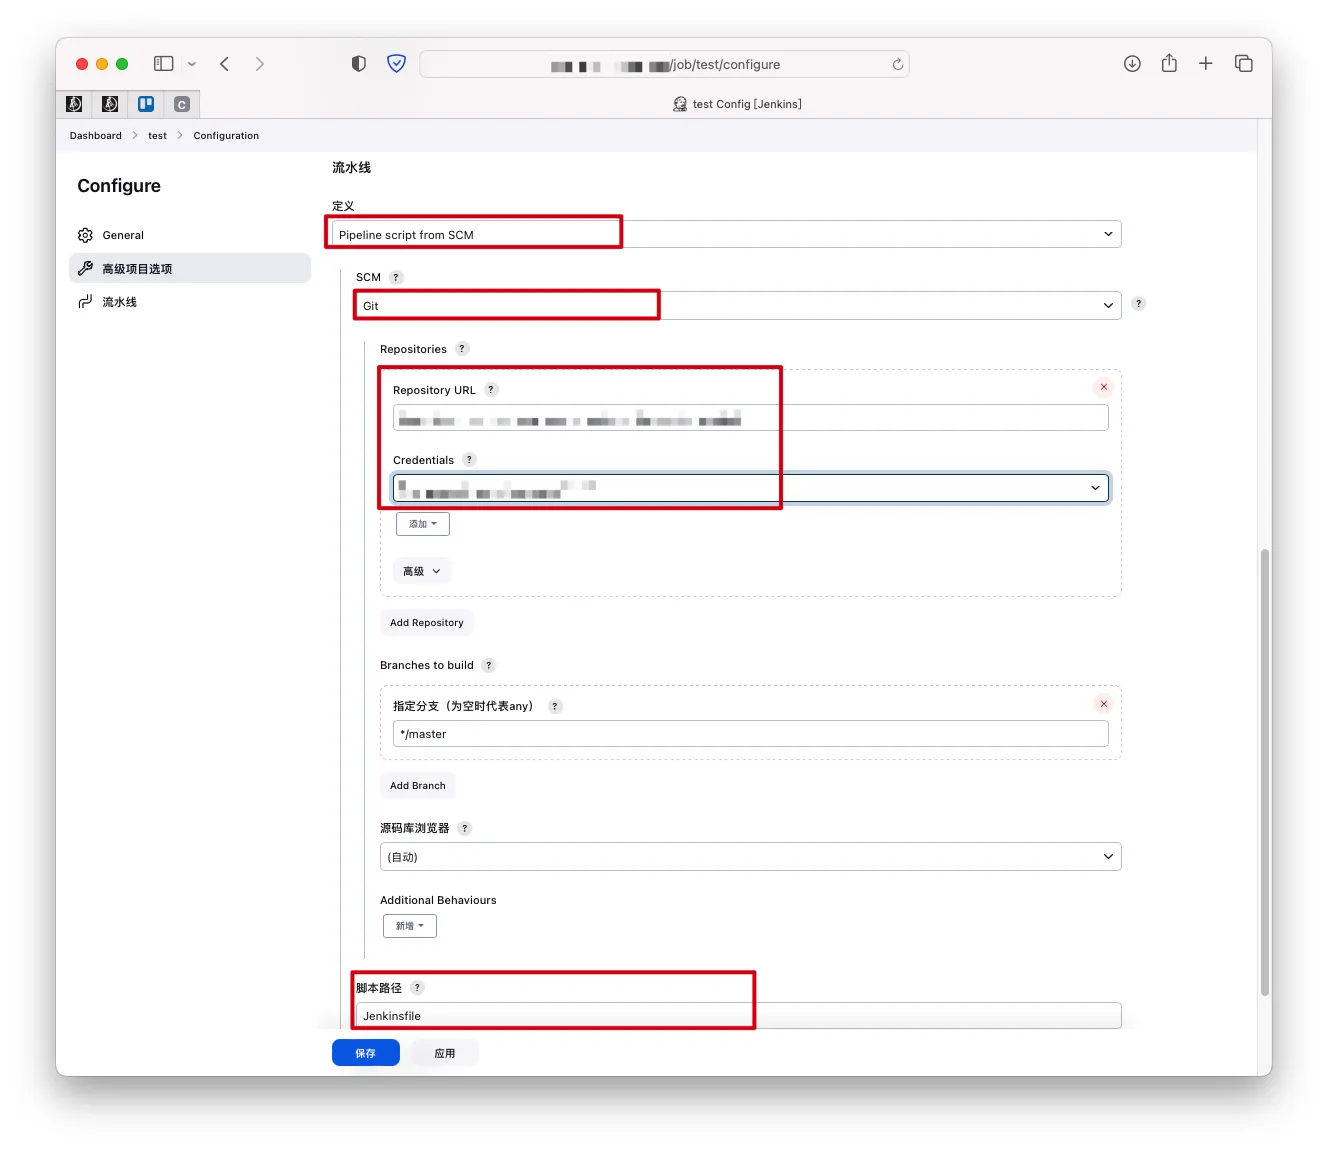Click the blue shield checkmark extension icon
Screen dimensions: 1328x1150
click(x=397, y=64)
